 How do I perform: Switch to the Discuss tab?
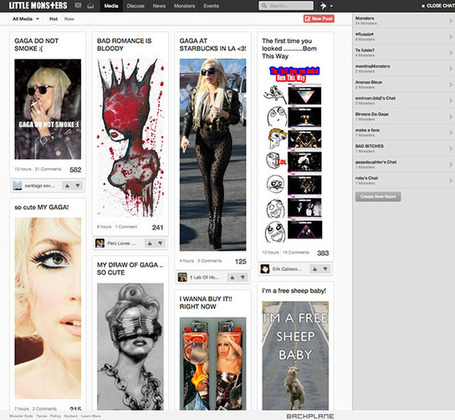[x=135, y=6]
